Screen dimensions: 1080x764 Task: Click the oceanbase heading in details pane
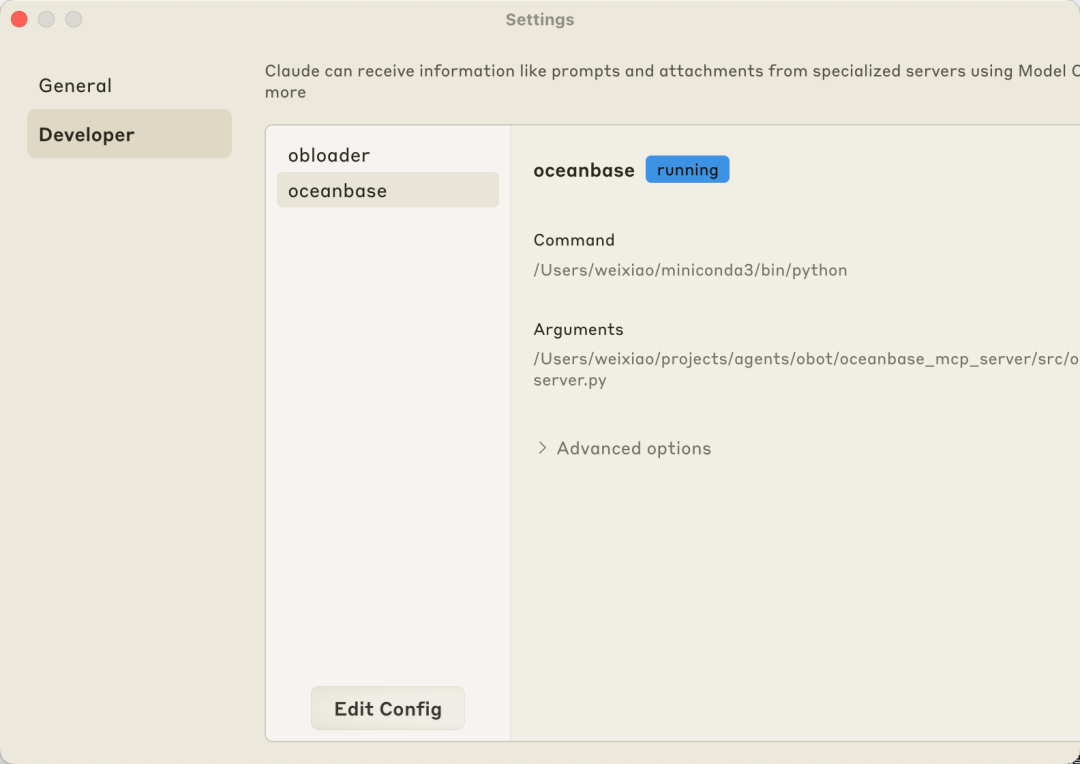click(584, 170)
